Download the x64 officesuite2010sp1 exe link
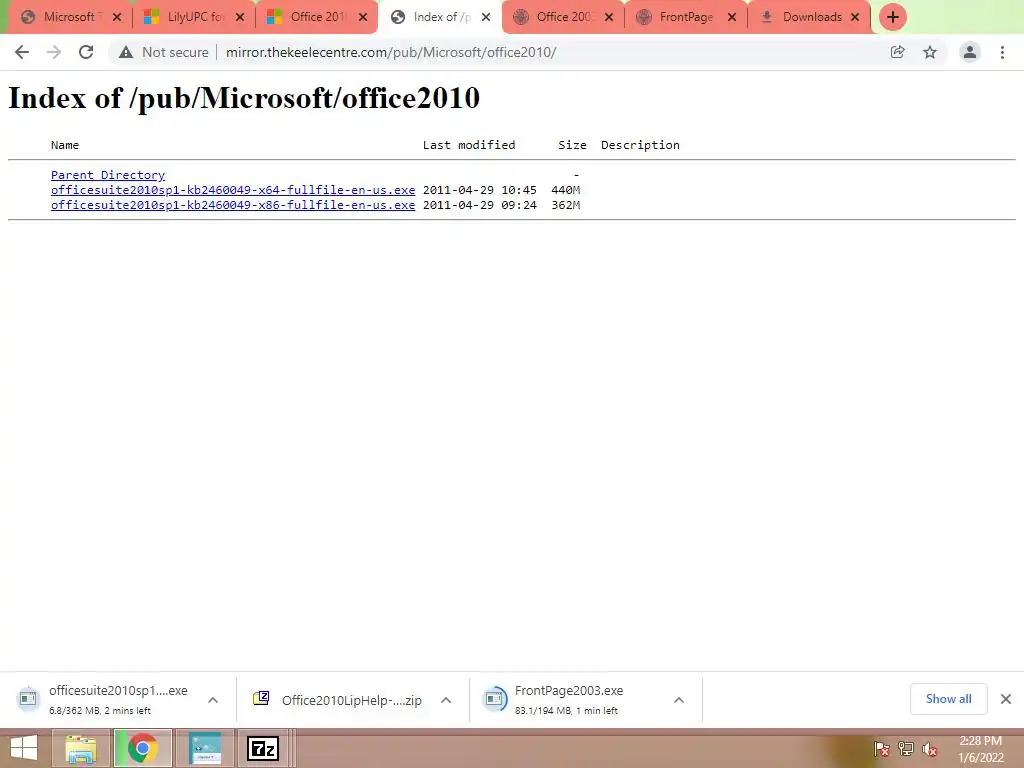This screenshot has height=768, width=1024. (x=233, y=190)
